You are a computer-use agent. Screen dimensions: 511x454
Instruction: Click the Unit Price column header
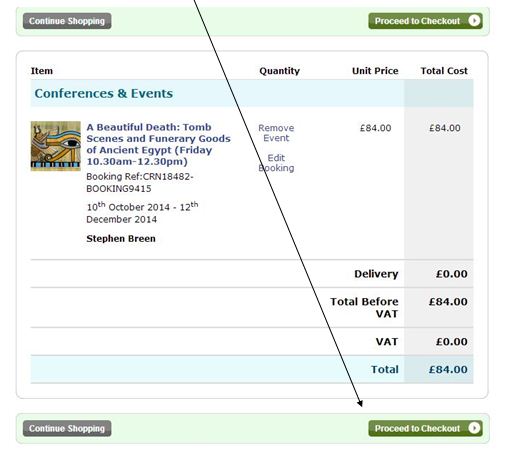pos(375,71)
